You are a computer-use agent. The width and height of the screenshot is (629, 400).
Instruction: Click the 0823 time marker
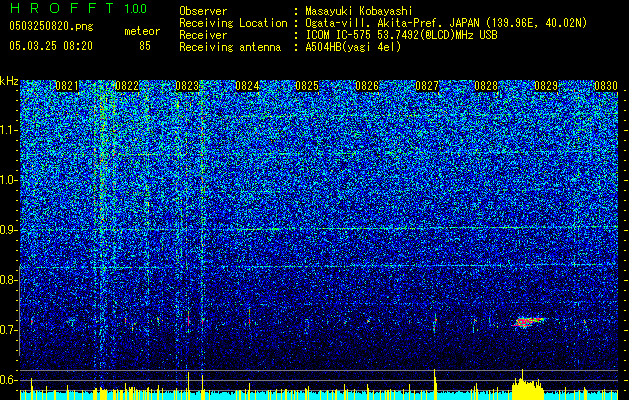(x=187, y=86)
